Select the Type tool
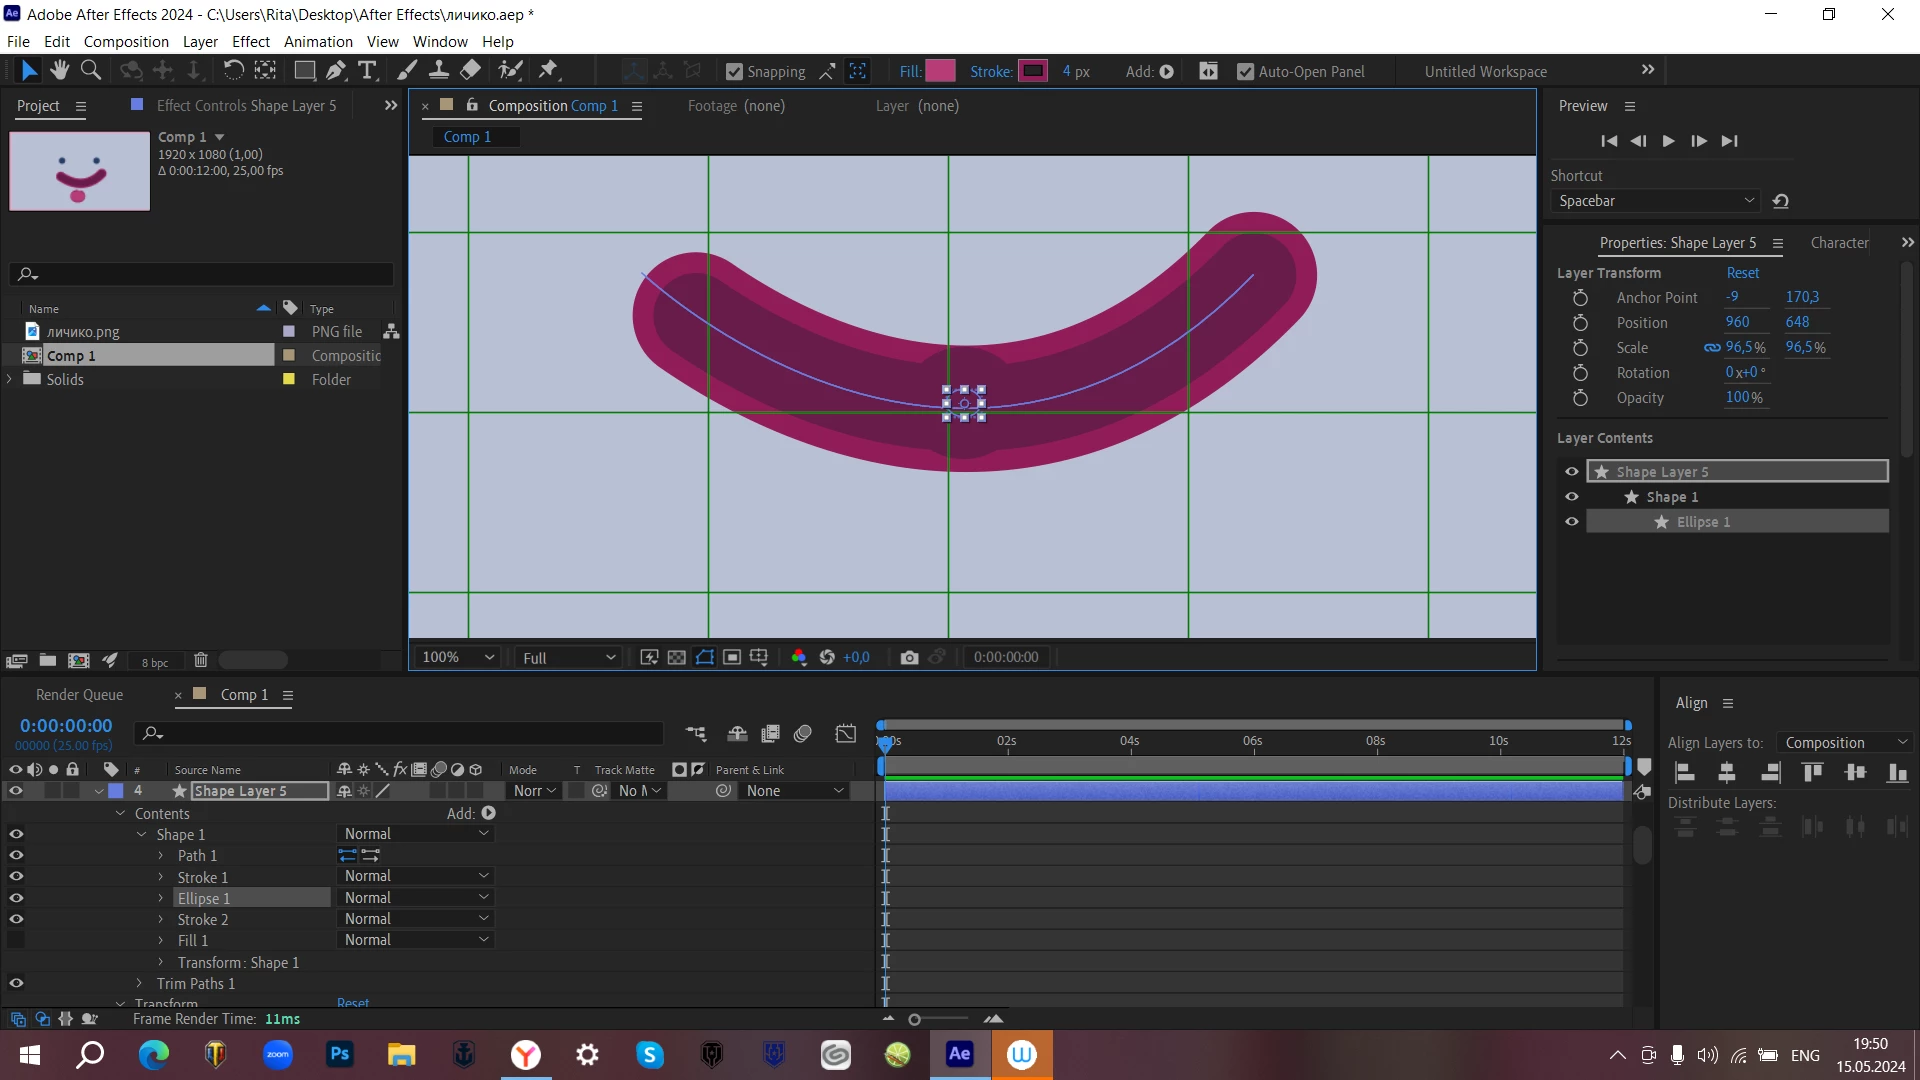 367,70
